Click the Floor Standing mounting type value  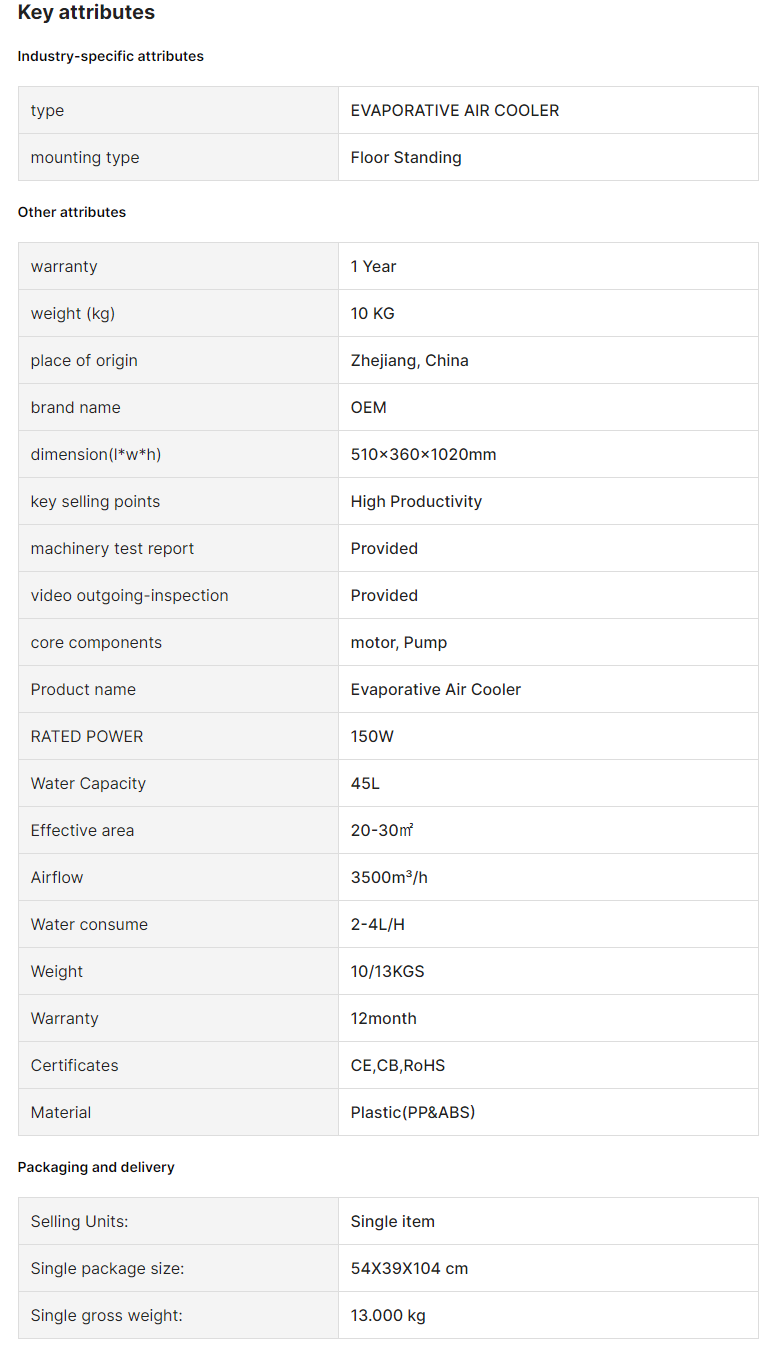point(406,158)
